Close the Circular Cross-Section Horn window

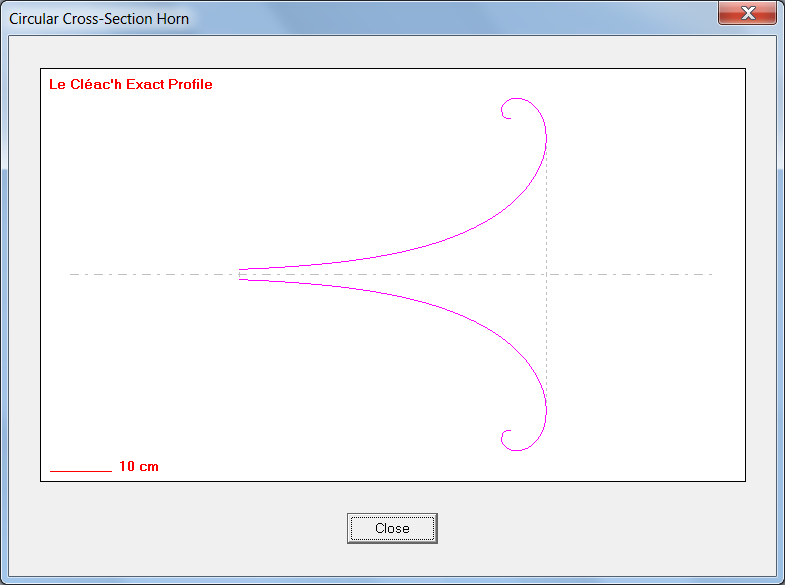747,13
